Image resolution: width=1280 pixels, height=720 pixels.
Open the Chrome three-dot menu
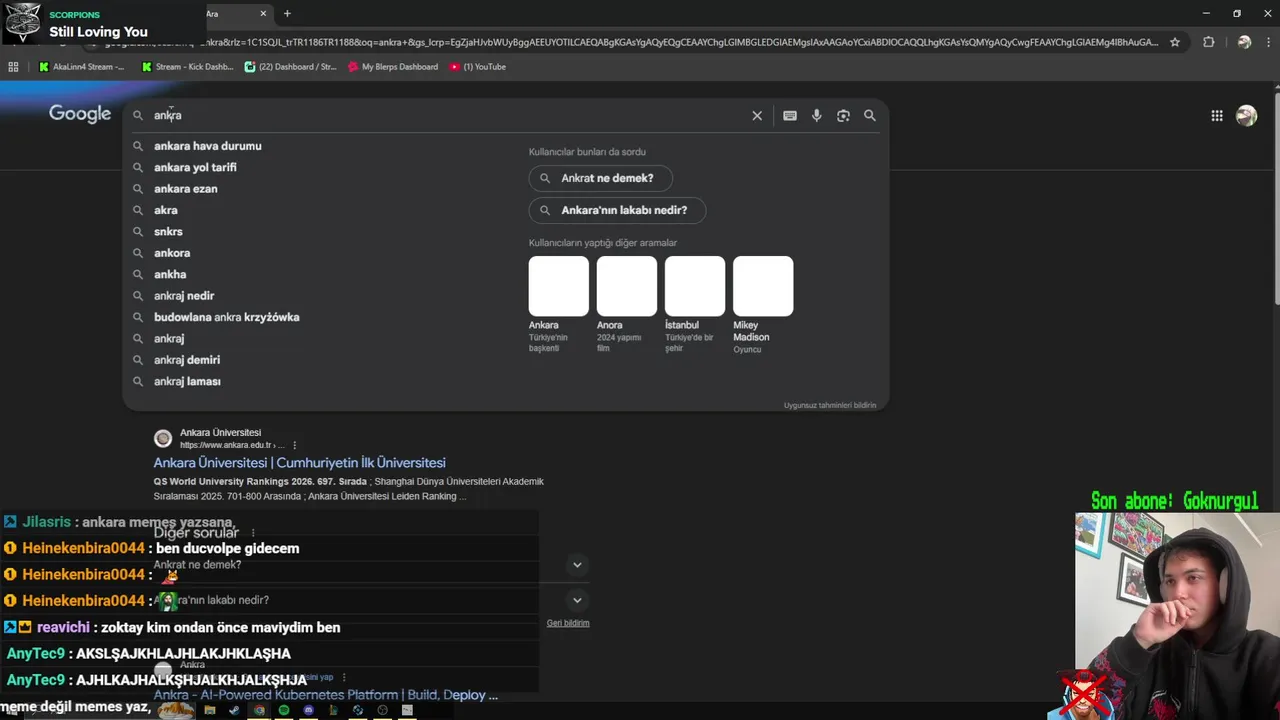click(1269, 42)
